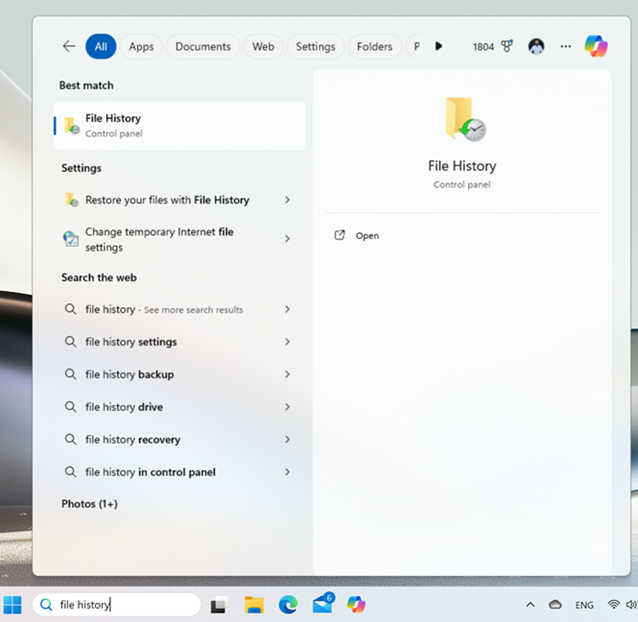Click the File History title in preview pane
The width and height of the screenshot is (638, 622).
[x=462, y=166]
